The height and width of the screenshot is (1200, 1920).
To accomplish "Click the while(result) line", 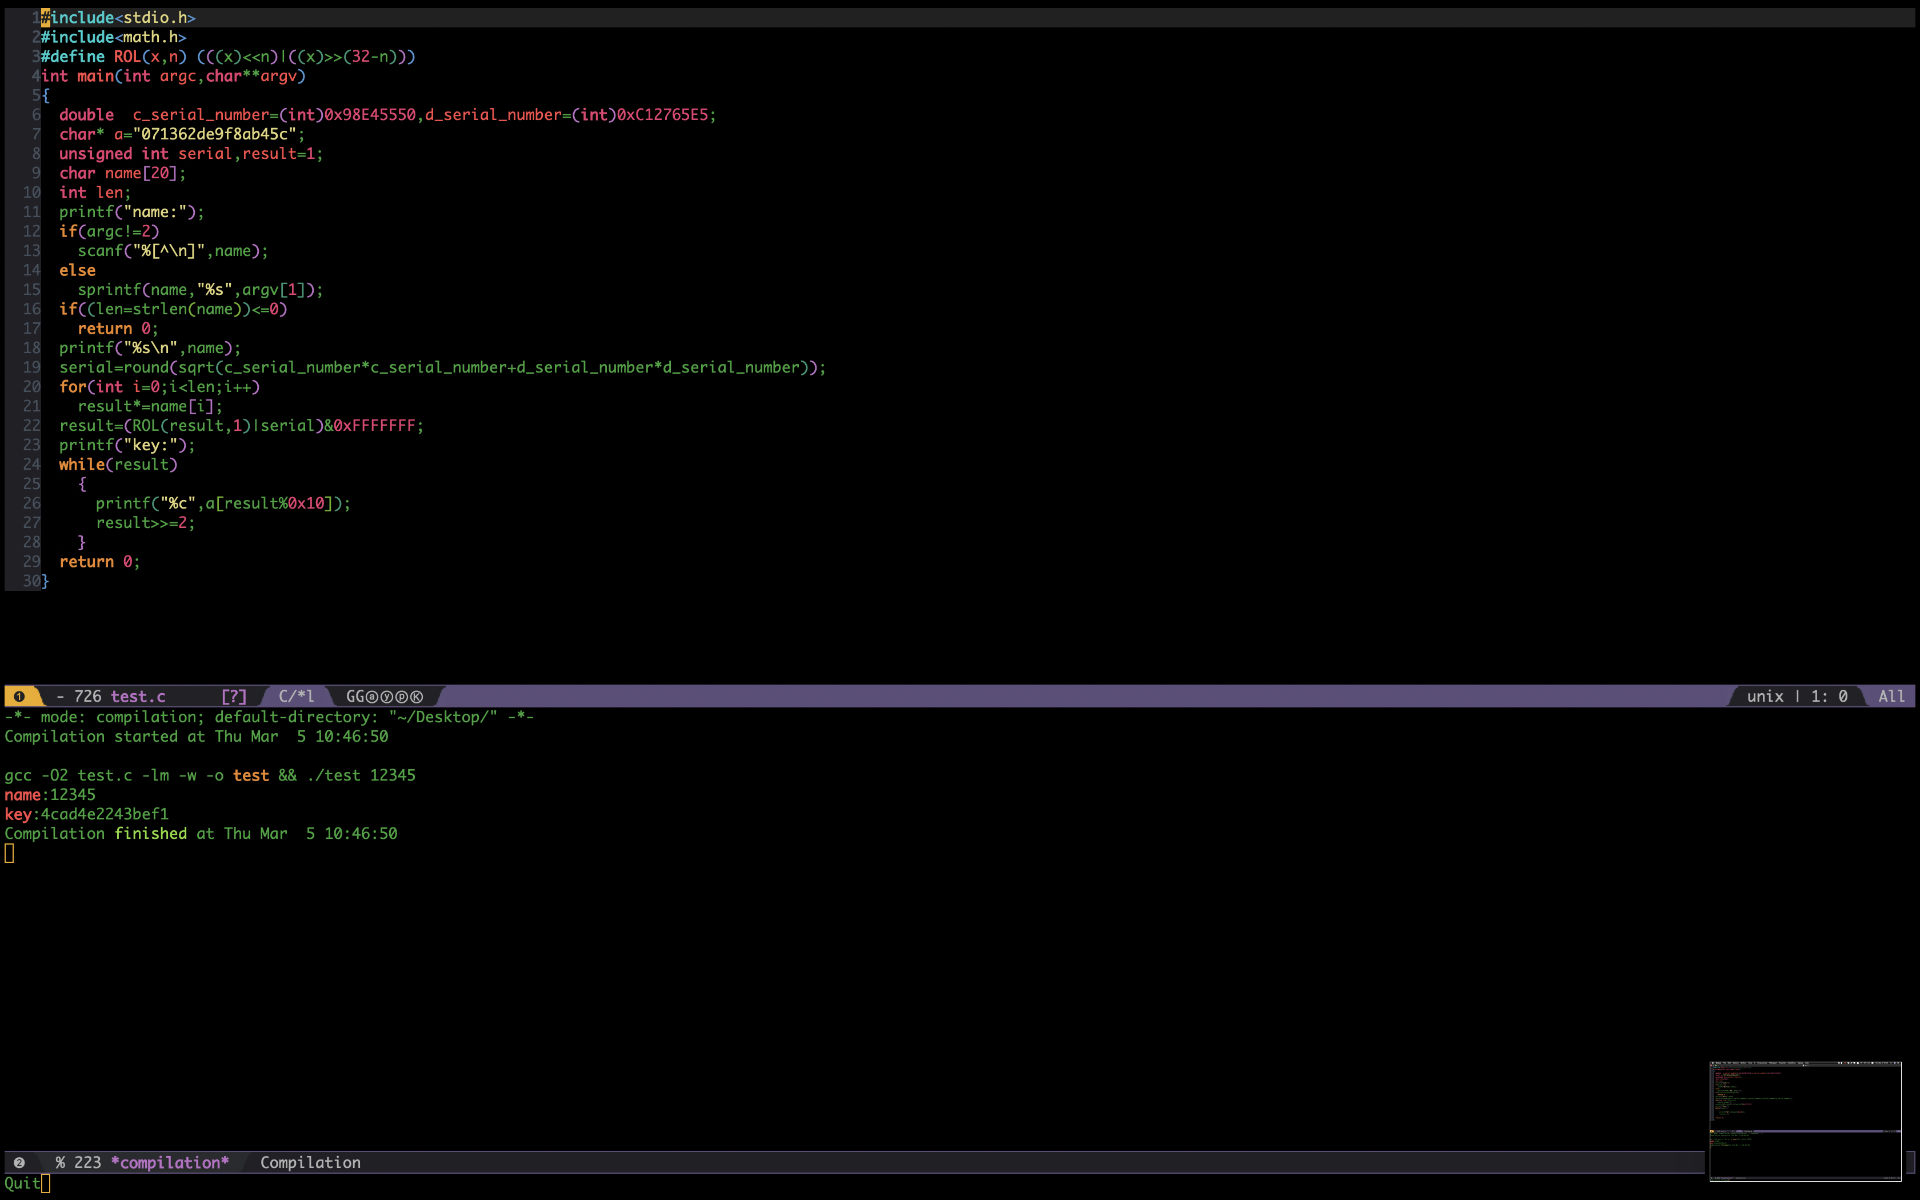I will pos(118,465).
